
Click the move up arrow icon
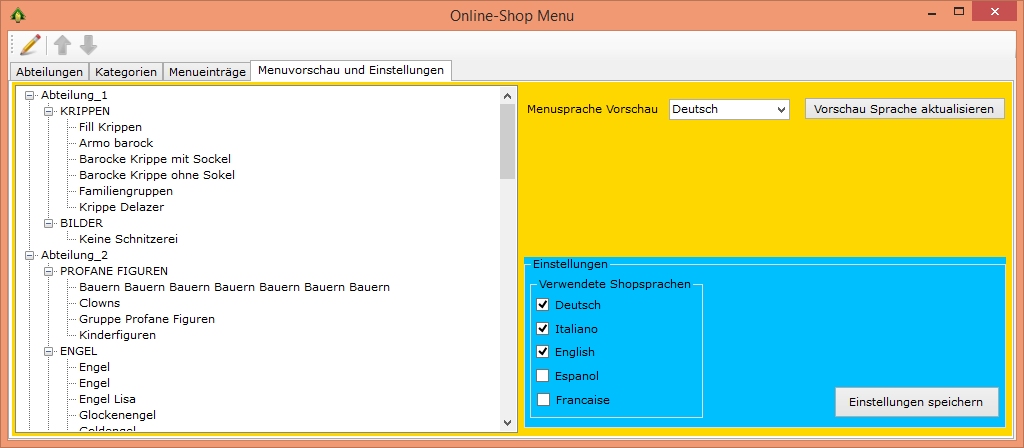click(63, 44)
